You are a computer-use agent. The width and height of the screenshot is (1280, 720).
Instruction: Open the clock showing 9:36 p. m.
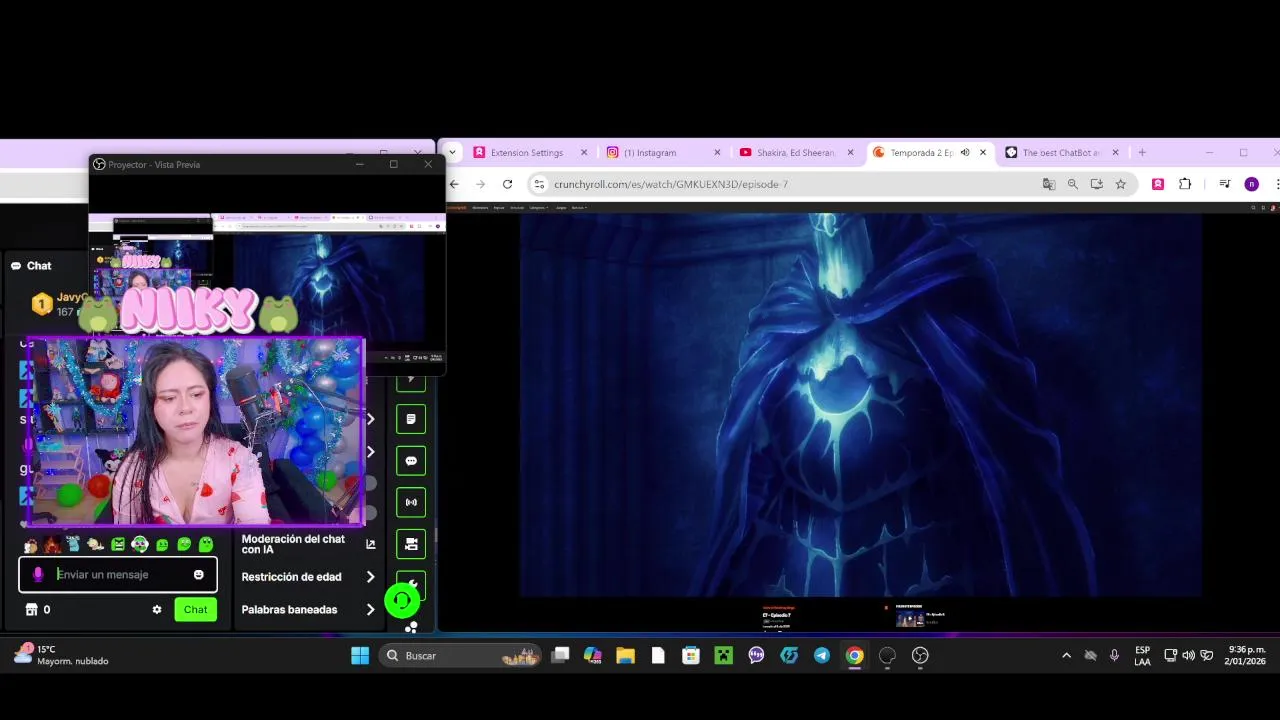click(1246, 656)
